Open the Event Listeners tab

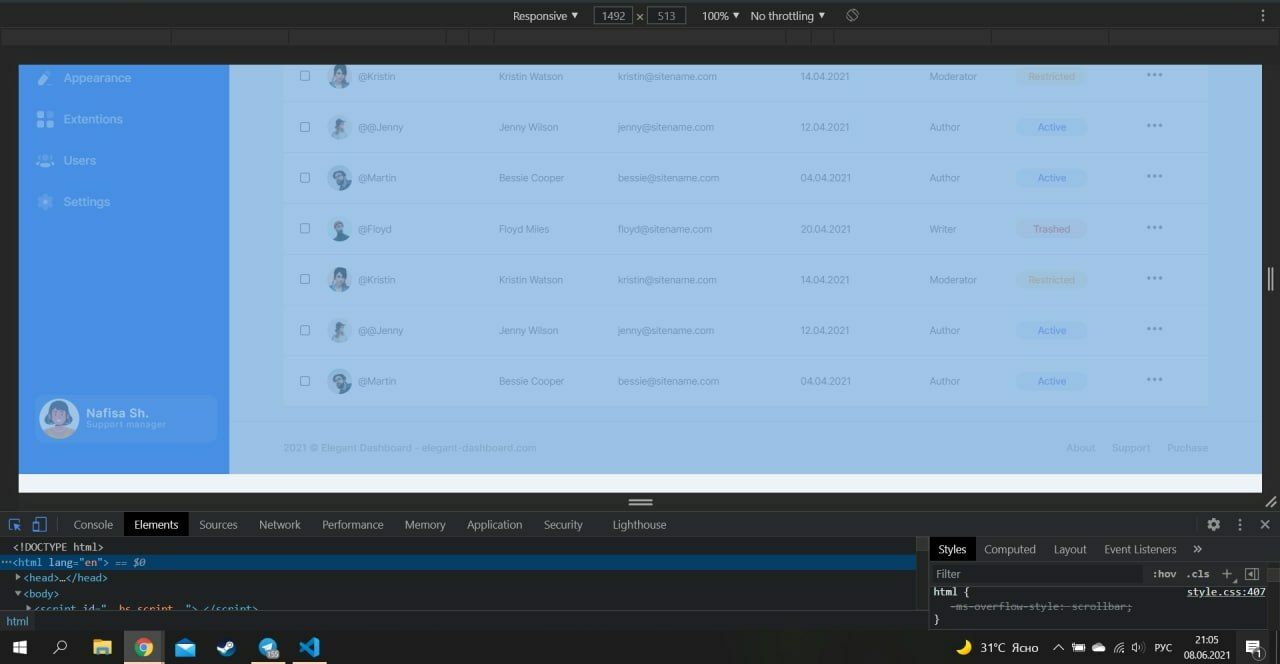[1140, 549]
